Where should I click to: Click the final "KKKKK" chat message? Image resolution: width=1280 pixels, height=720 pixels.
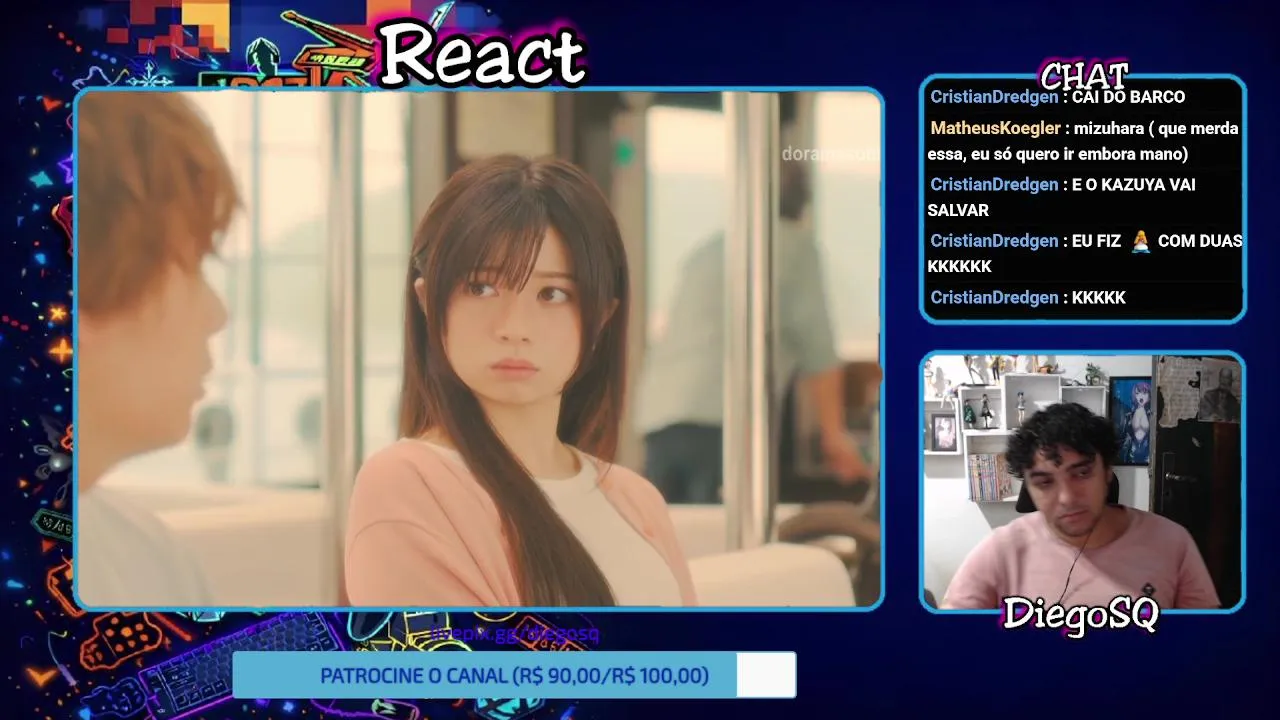[1099, 298]
